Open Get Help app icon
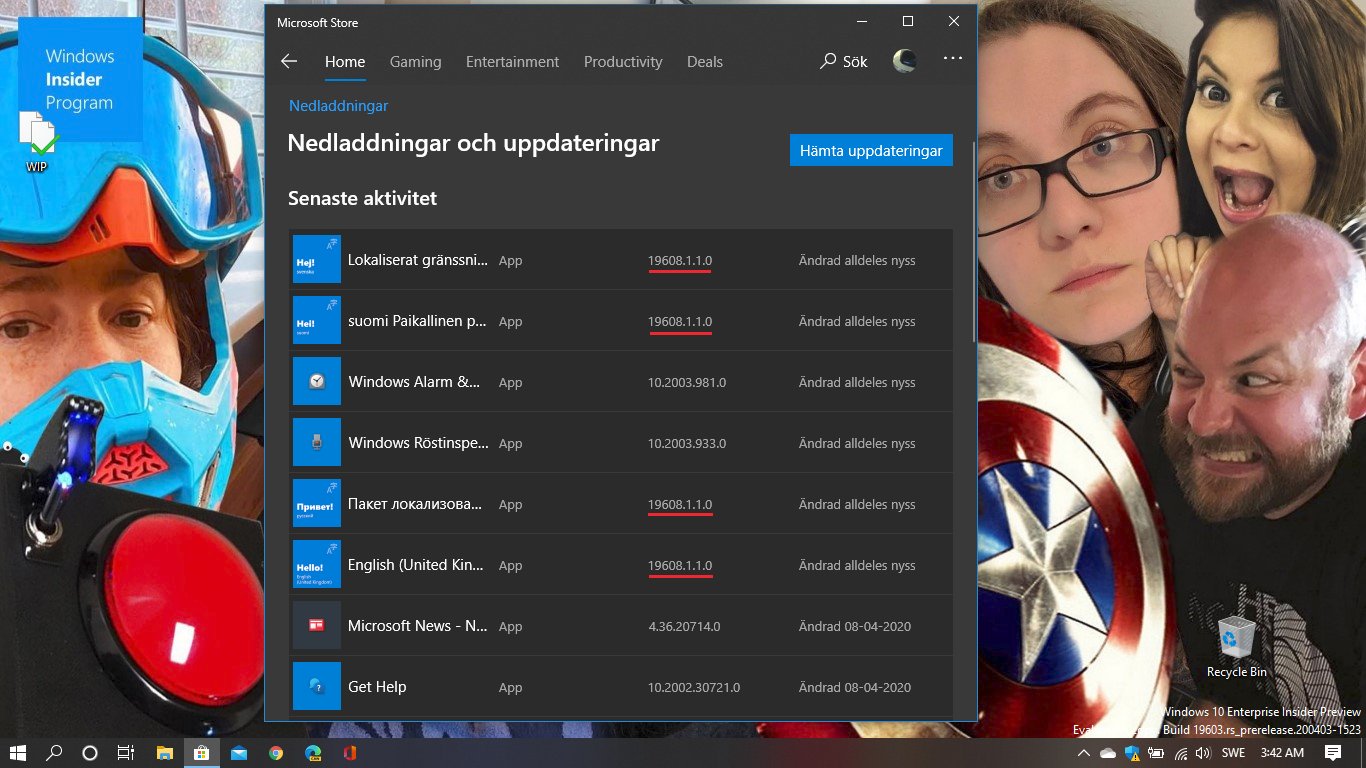Viewport: 1366px width, 768px height. click(316, 687)
